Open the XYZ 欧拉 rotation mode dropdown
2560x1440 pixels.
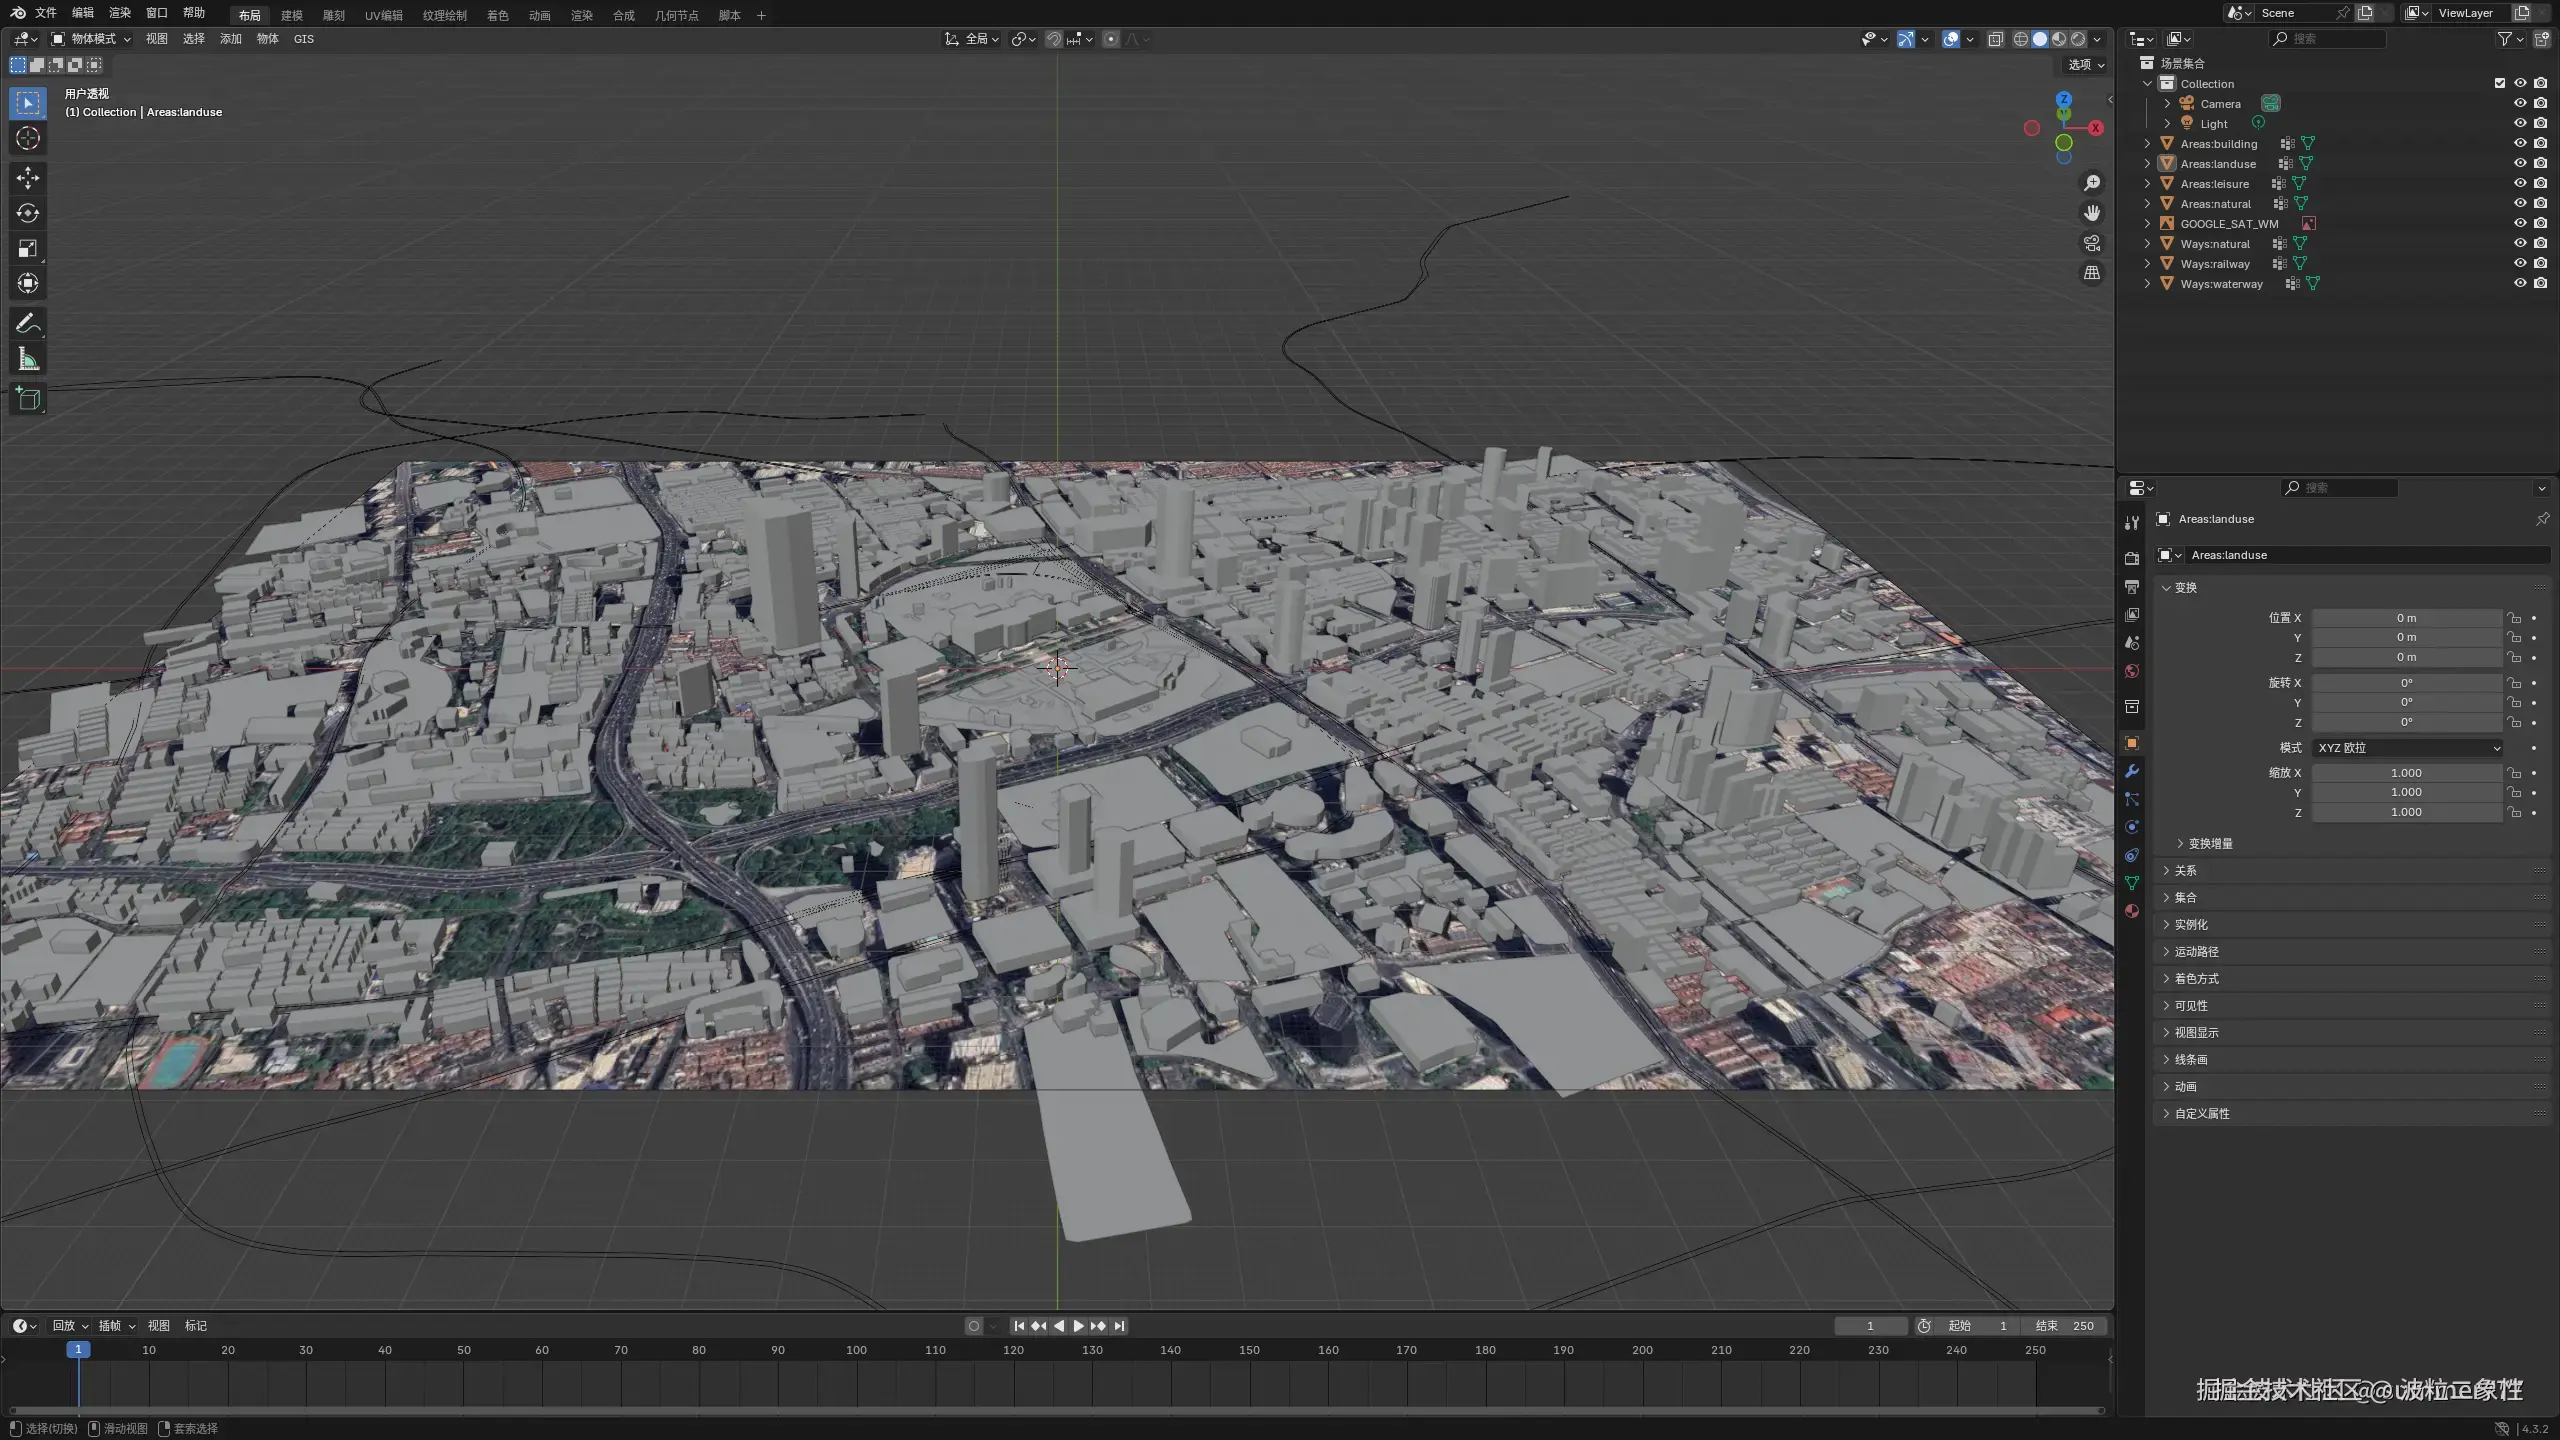[x=2406, y=748]
